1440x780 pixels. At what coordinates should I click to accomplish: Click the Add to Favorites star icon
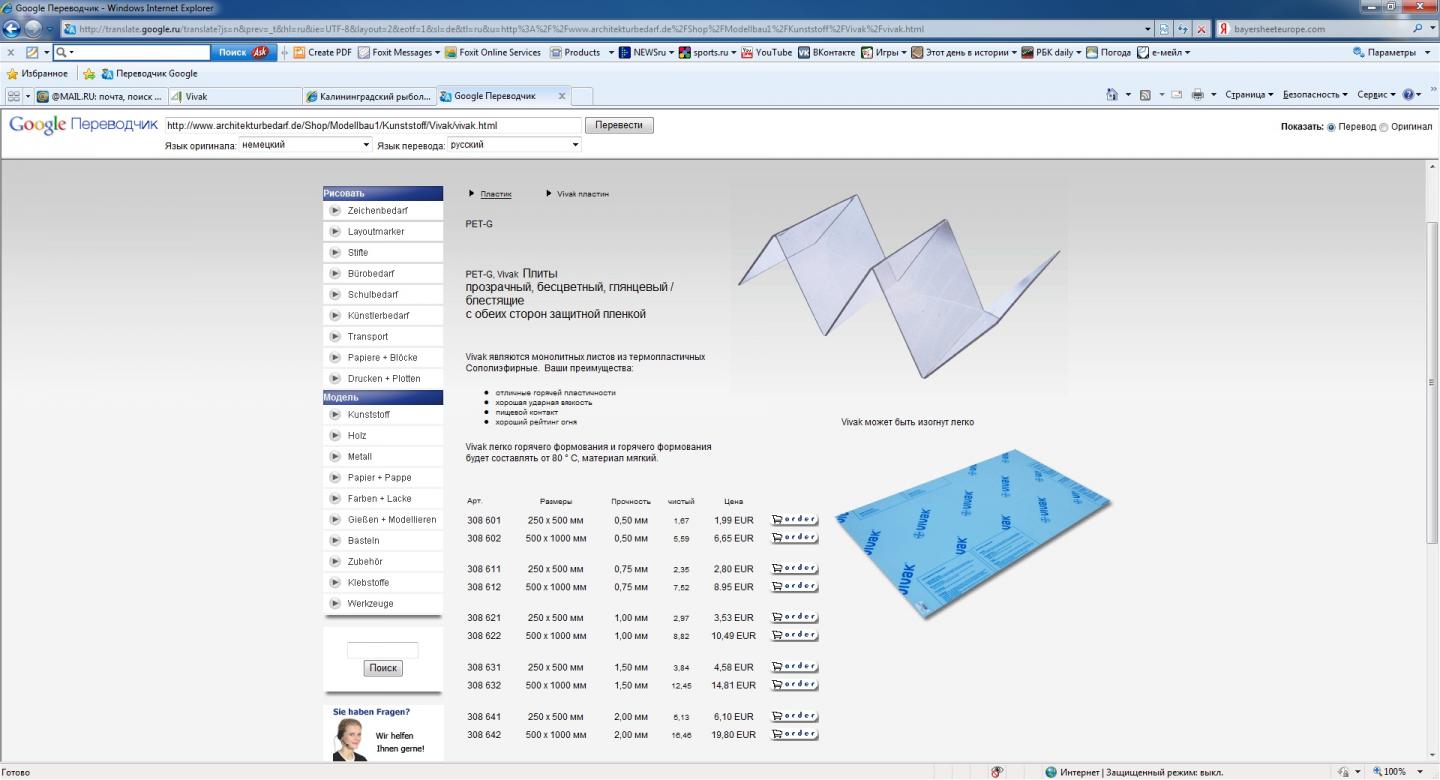(89, 74)
